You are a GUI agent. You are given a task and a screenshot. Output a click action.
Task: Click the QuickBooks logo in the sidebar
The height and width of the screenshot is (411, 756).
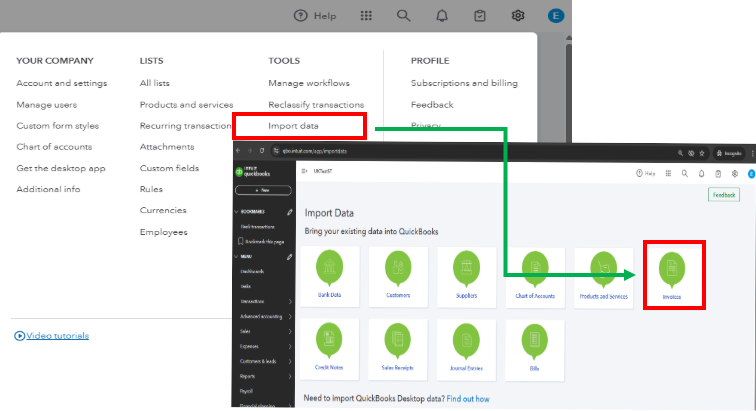pyautogui.click(x=252, y=172)
